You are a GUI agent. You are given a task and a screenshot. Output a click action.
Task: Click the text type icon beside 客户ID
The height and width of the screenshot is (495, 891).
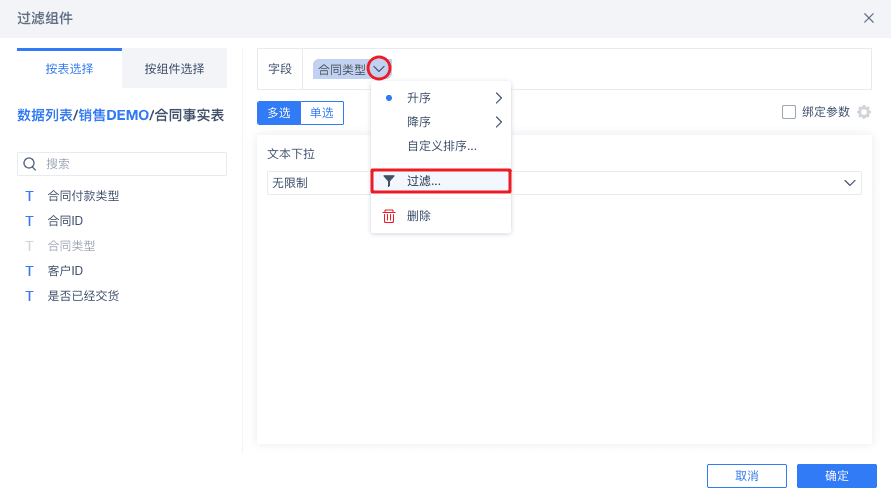pos(29,271)
